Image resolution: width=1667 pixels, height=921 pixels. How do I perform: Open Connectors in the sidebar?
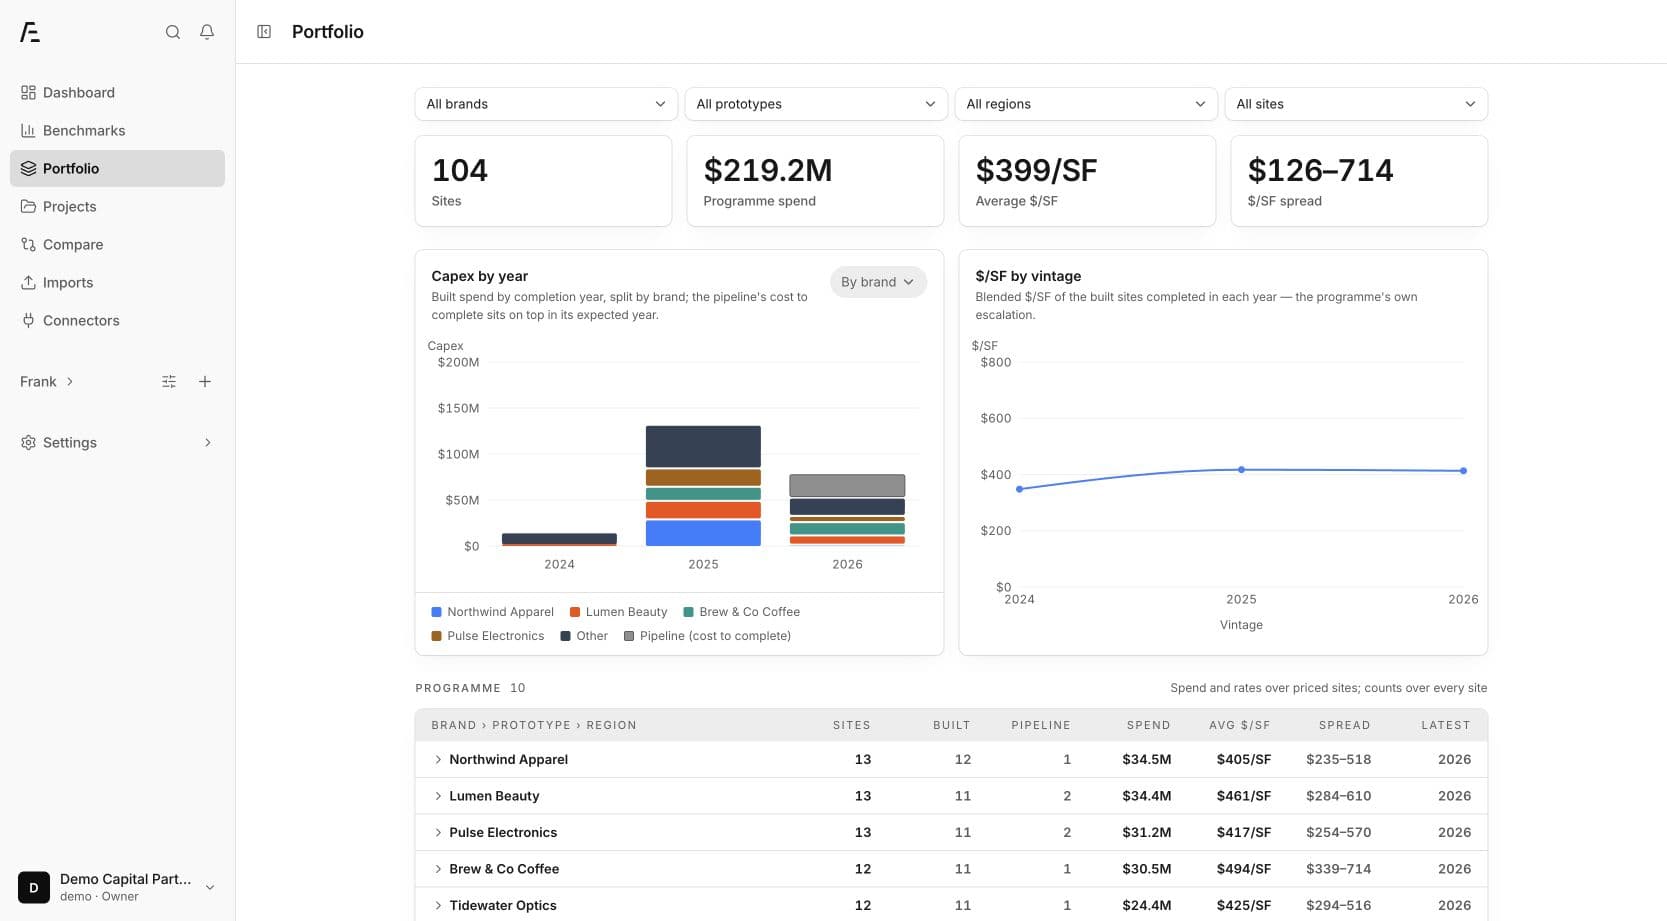(x=117, y=321)
